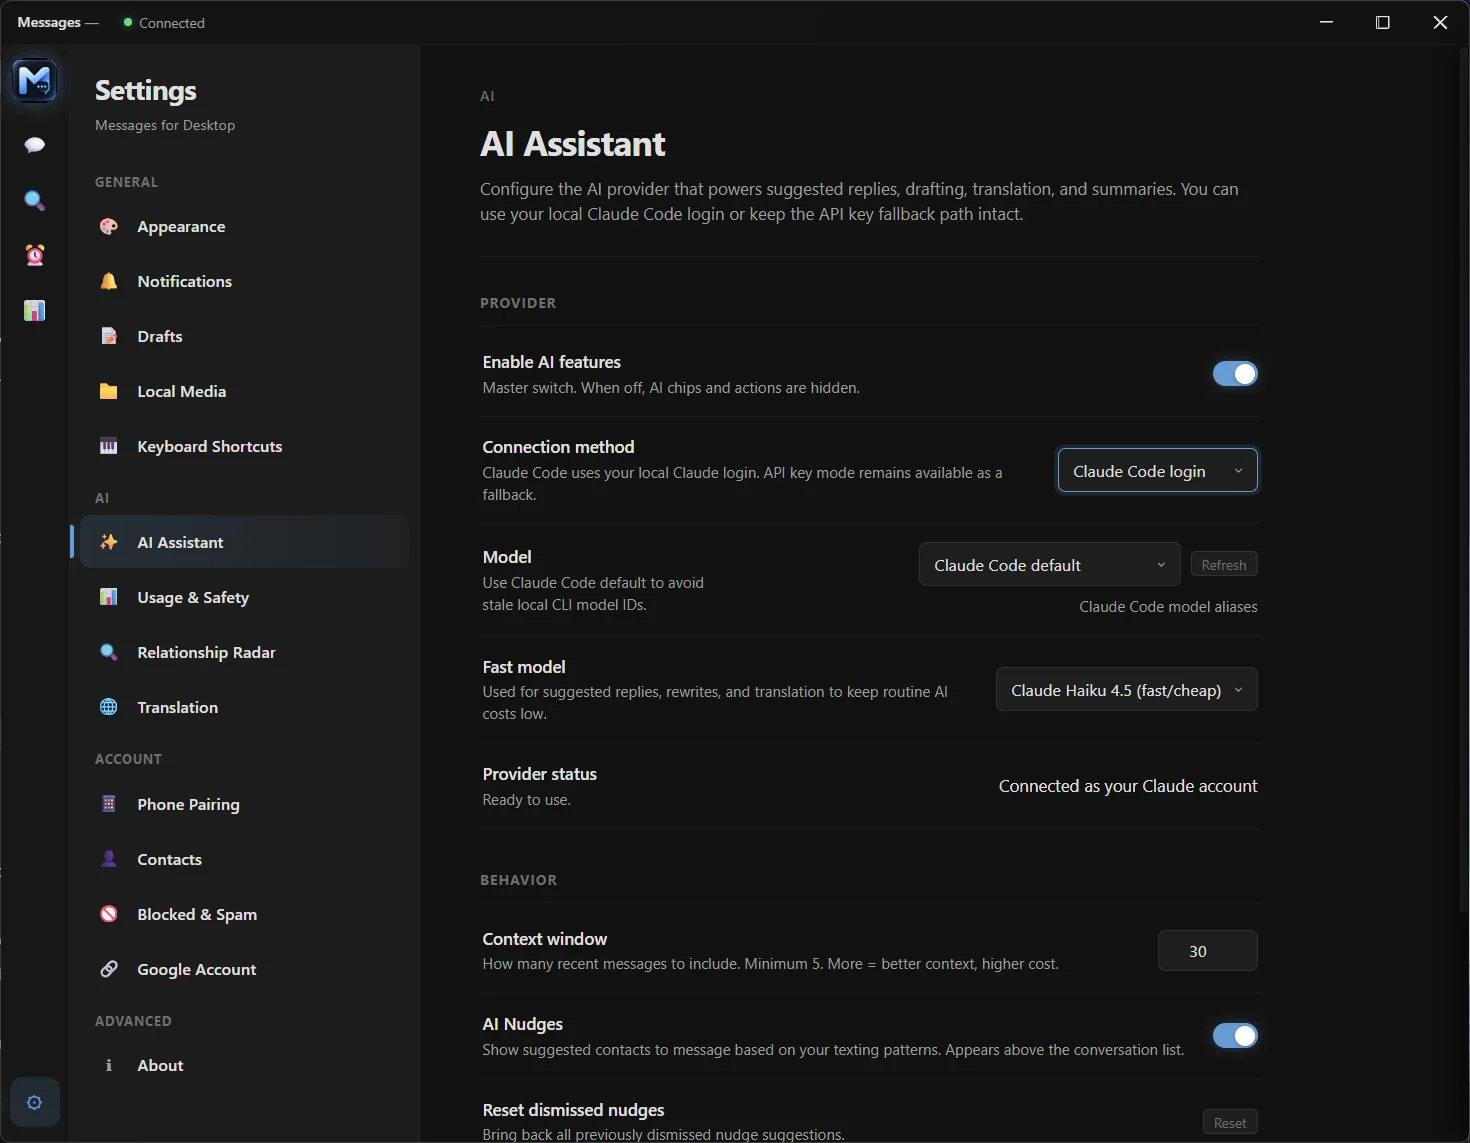1470x1143 pixels.
Task: Go to Usage & Safety settings
Action: click(244, 598)
